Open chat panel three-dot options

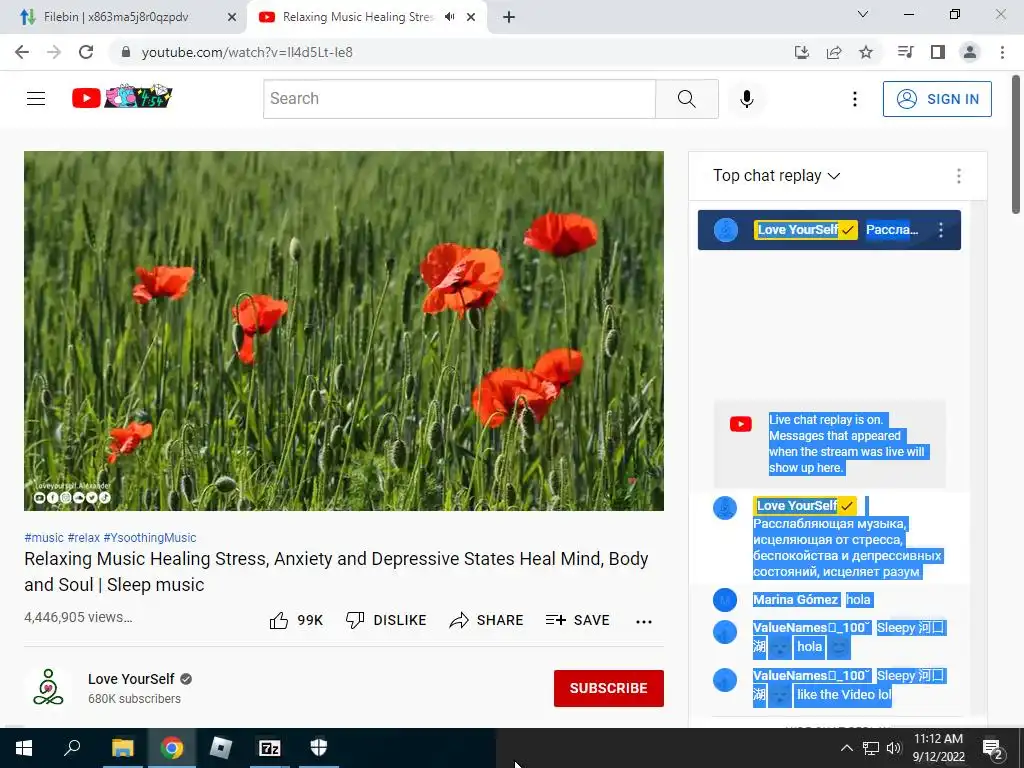point(958,176)
